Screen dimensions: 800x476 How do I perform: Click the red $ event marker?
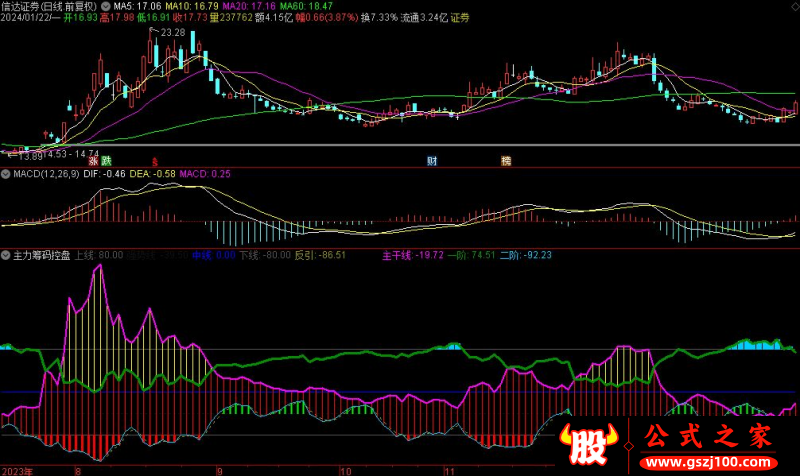pyautogui.click(x=154, y=160)
